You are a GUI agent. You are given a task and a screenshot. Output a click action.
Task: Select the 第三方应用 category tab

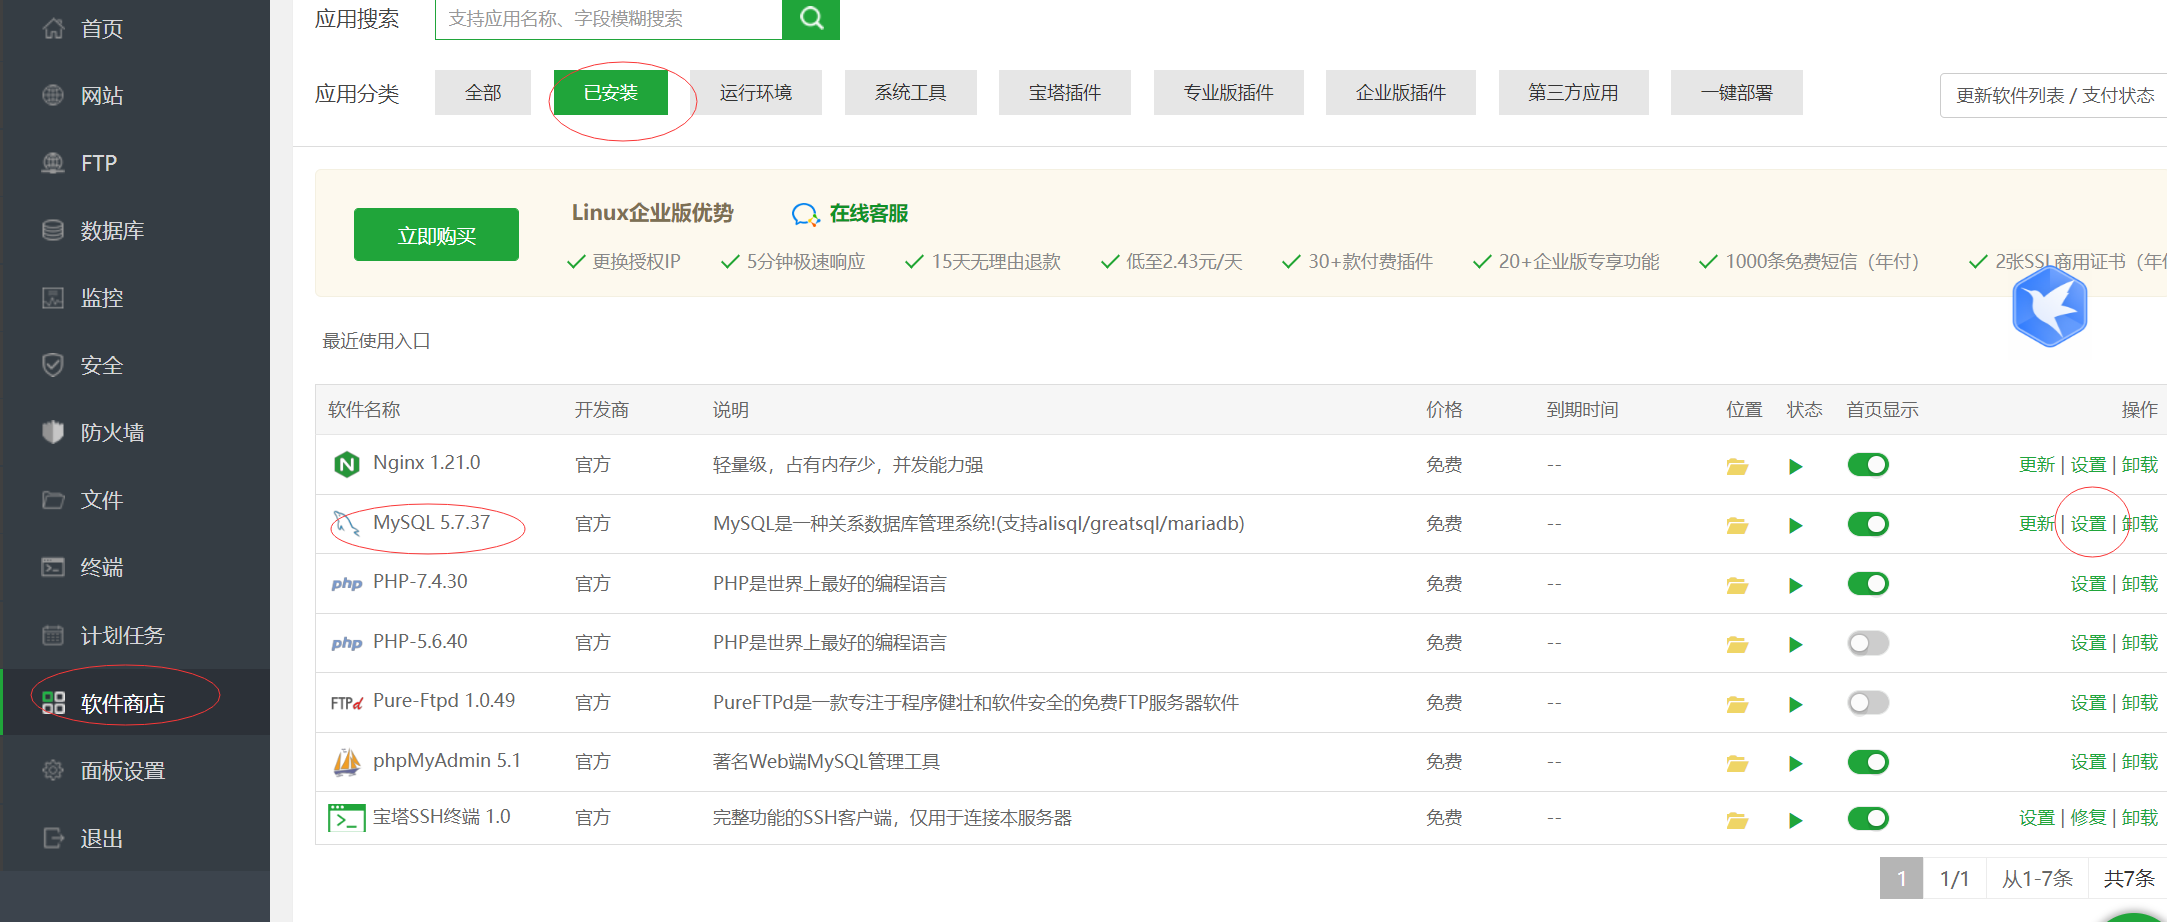tap(1573, 93)
